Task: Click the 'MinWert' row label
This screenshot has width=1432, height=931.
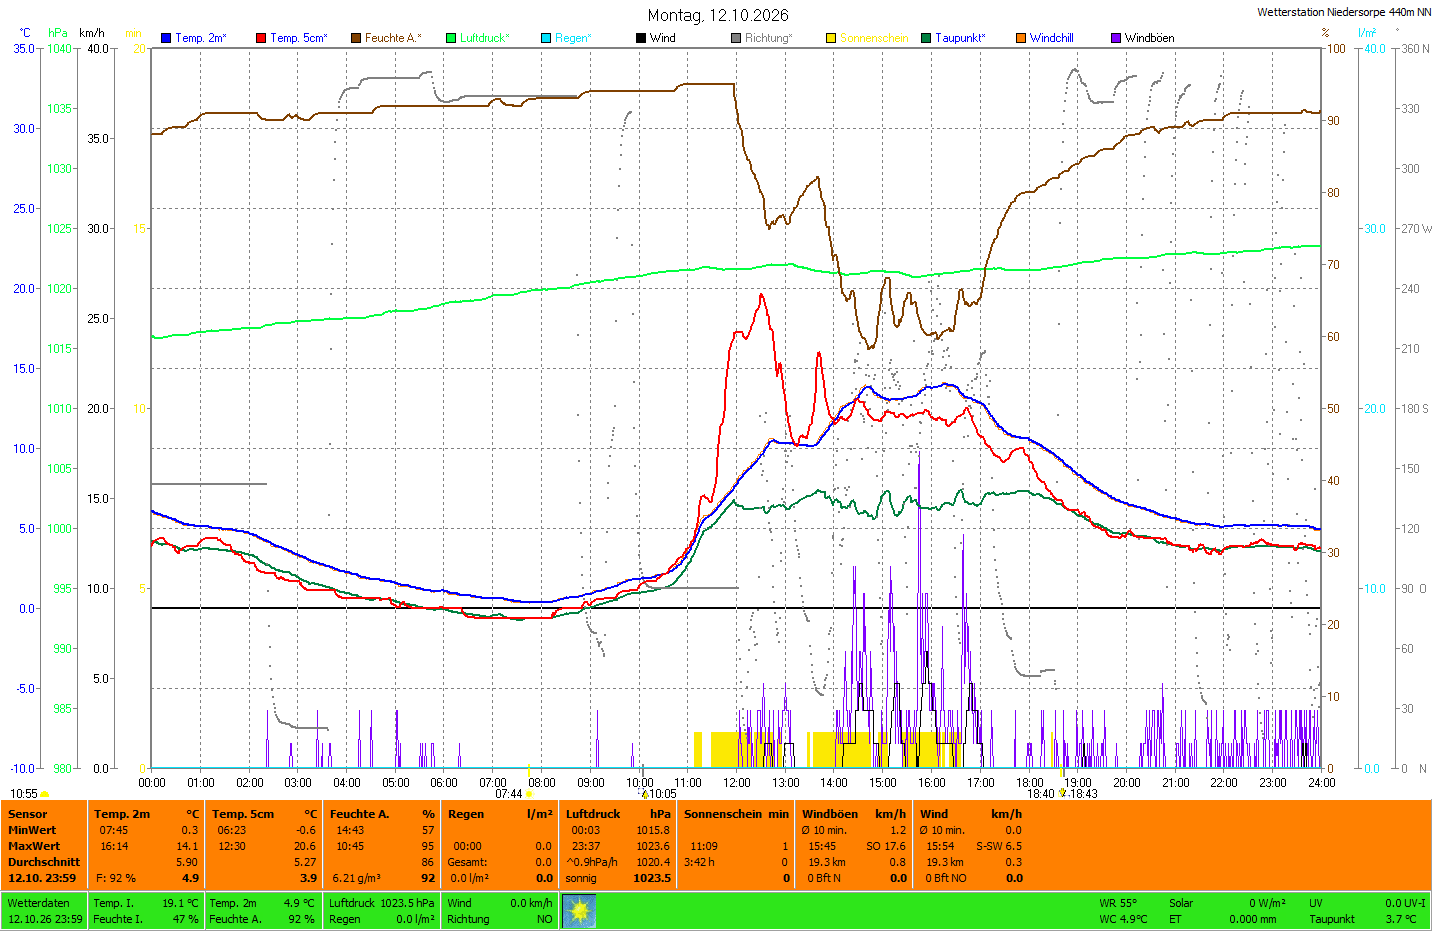Action: [32, 830]
